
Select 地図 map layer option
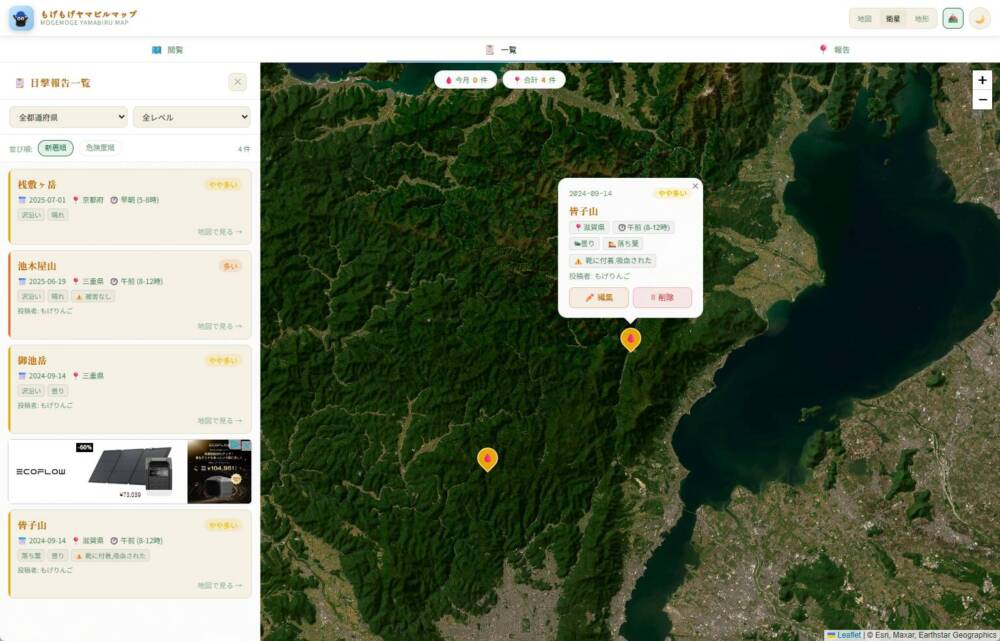click(x=865, y=18)
